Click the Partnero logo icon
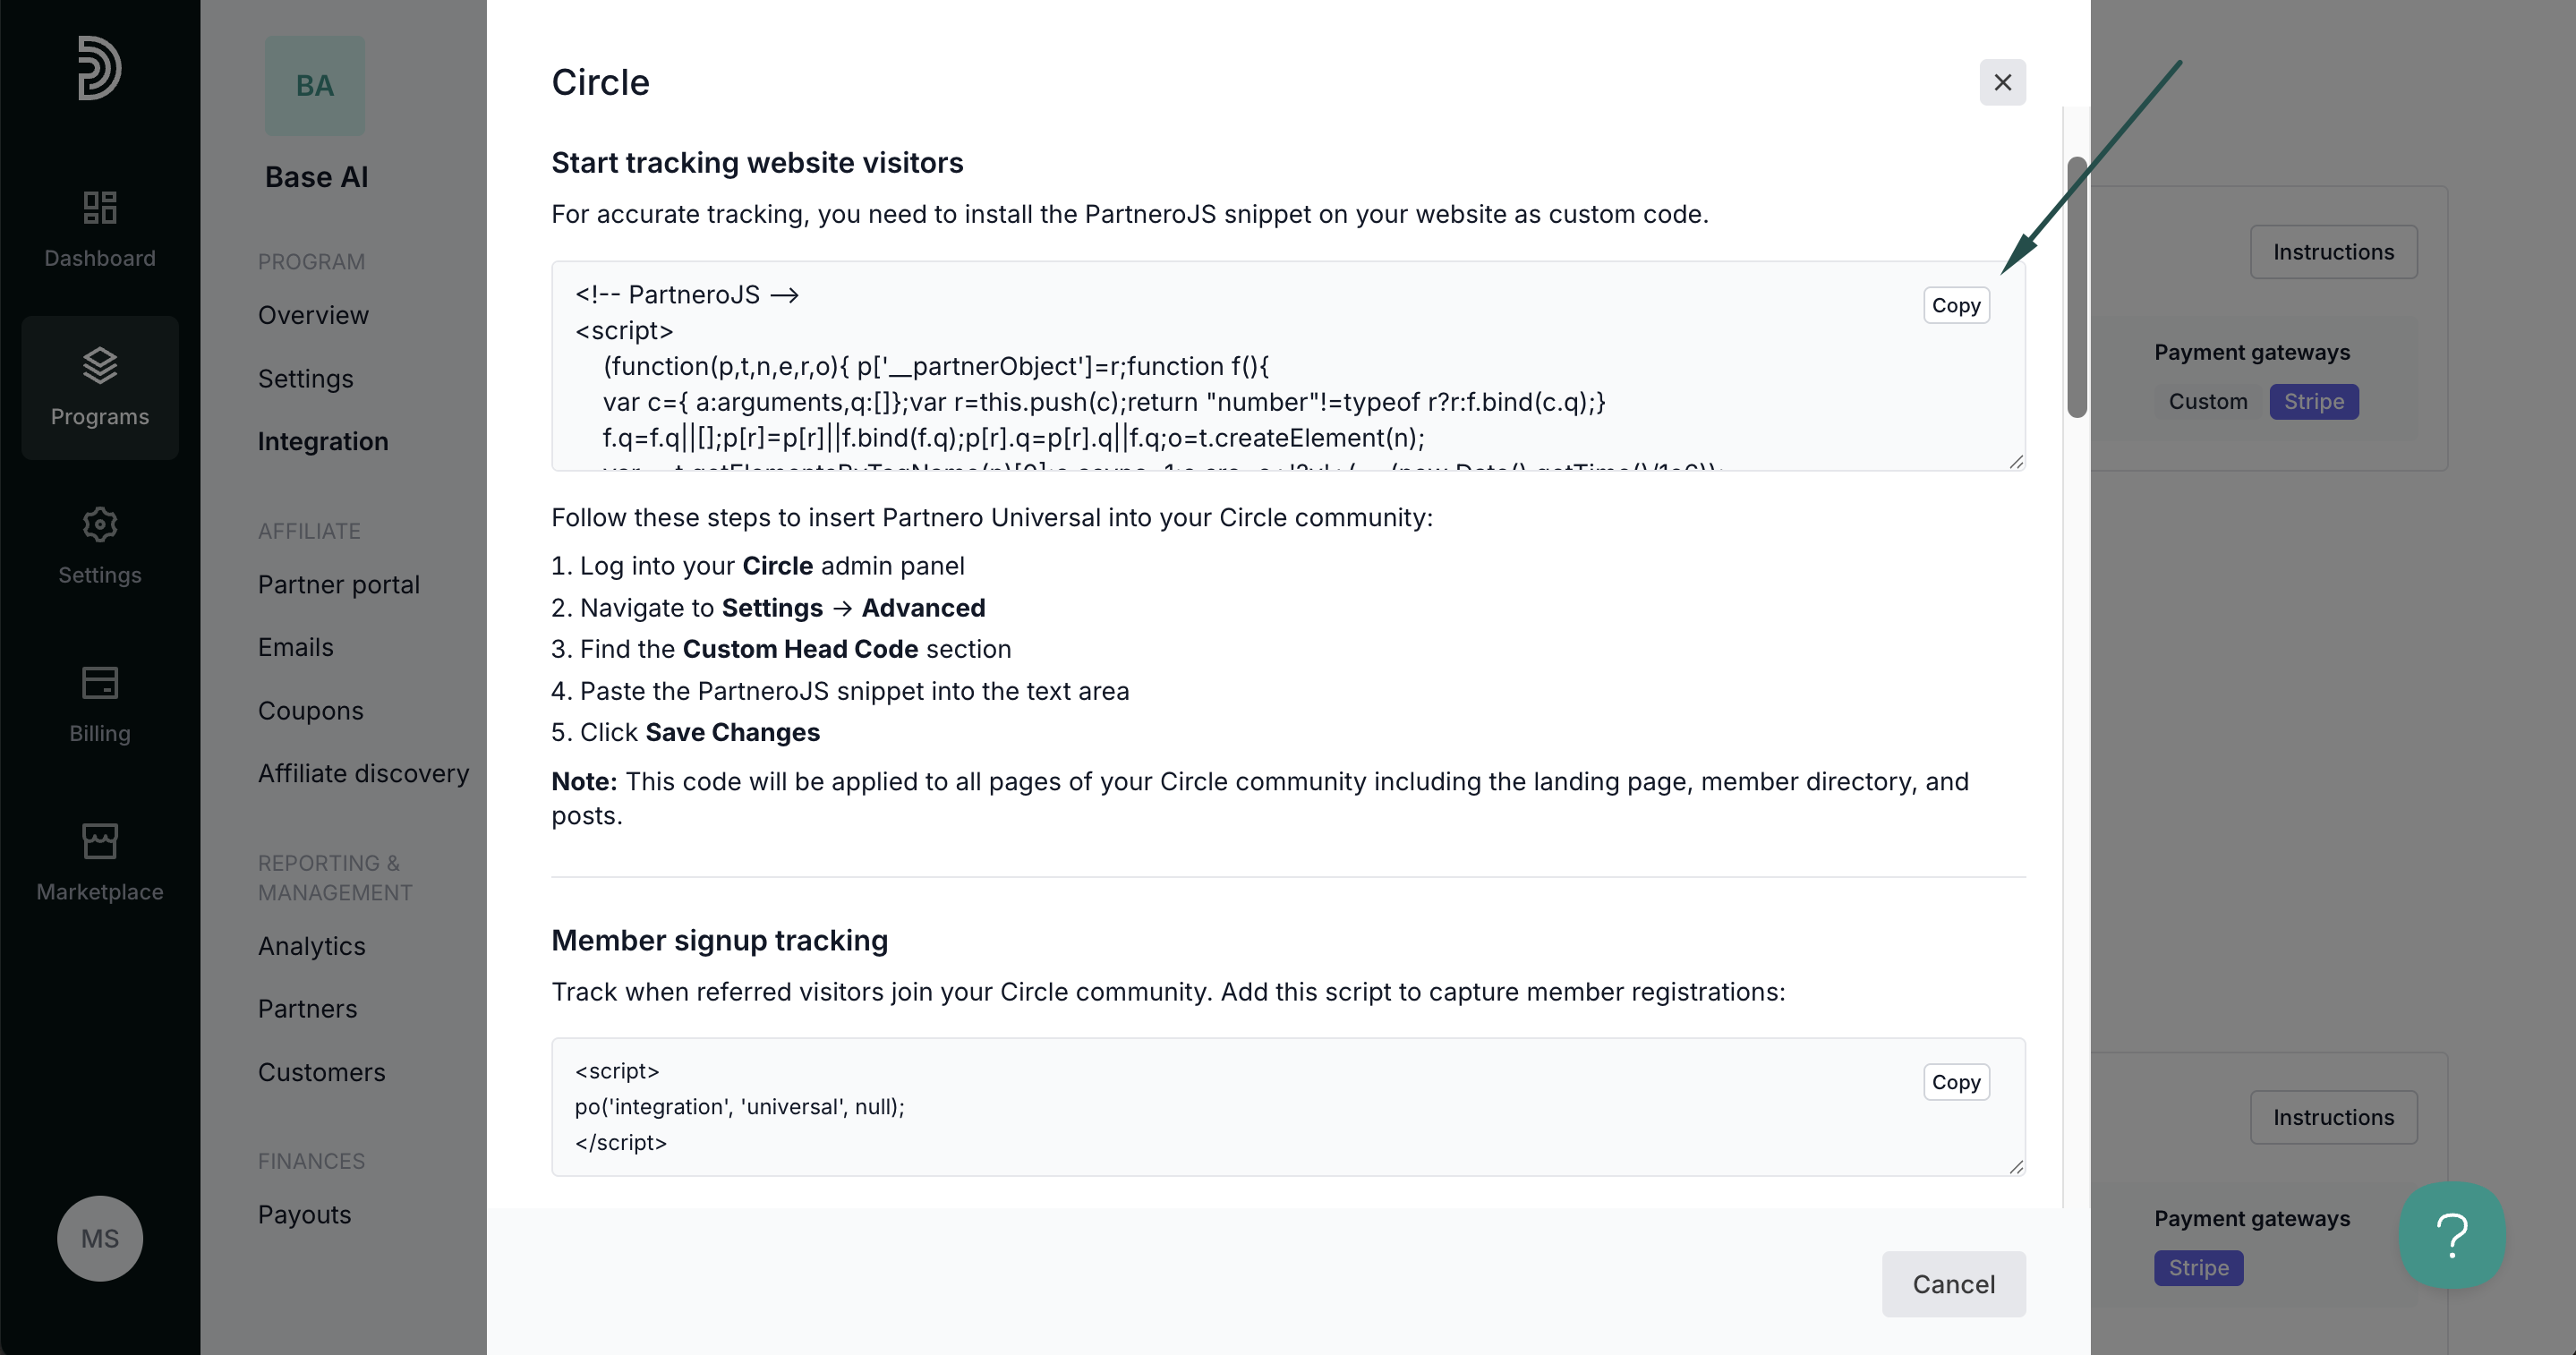Image resolution: width=2576 pixels, height=1355 pixels. (x=99, y=68)
